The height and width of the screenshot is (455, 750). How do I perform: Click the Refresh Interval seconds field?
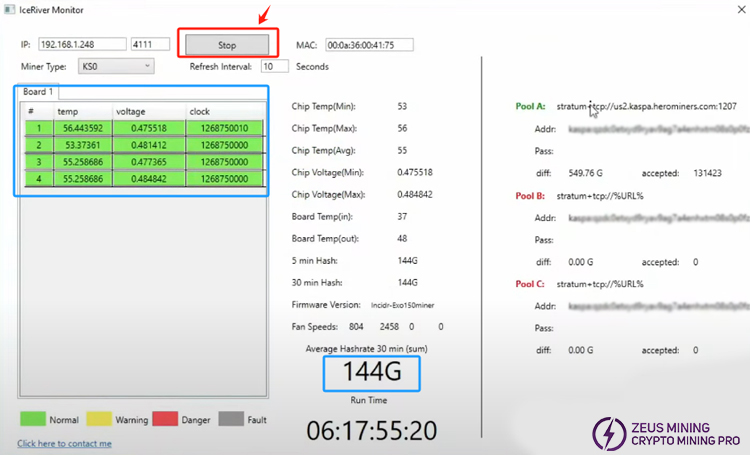click(274, 67)
